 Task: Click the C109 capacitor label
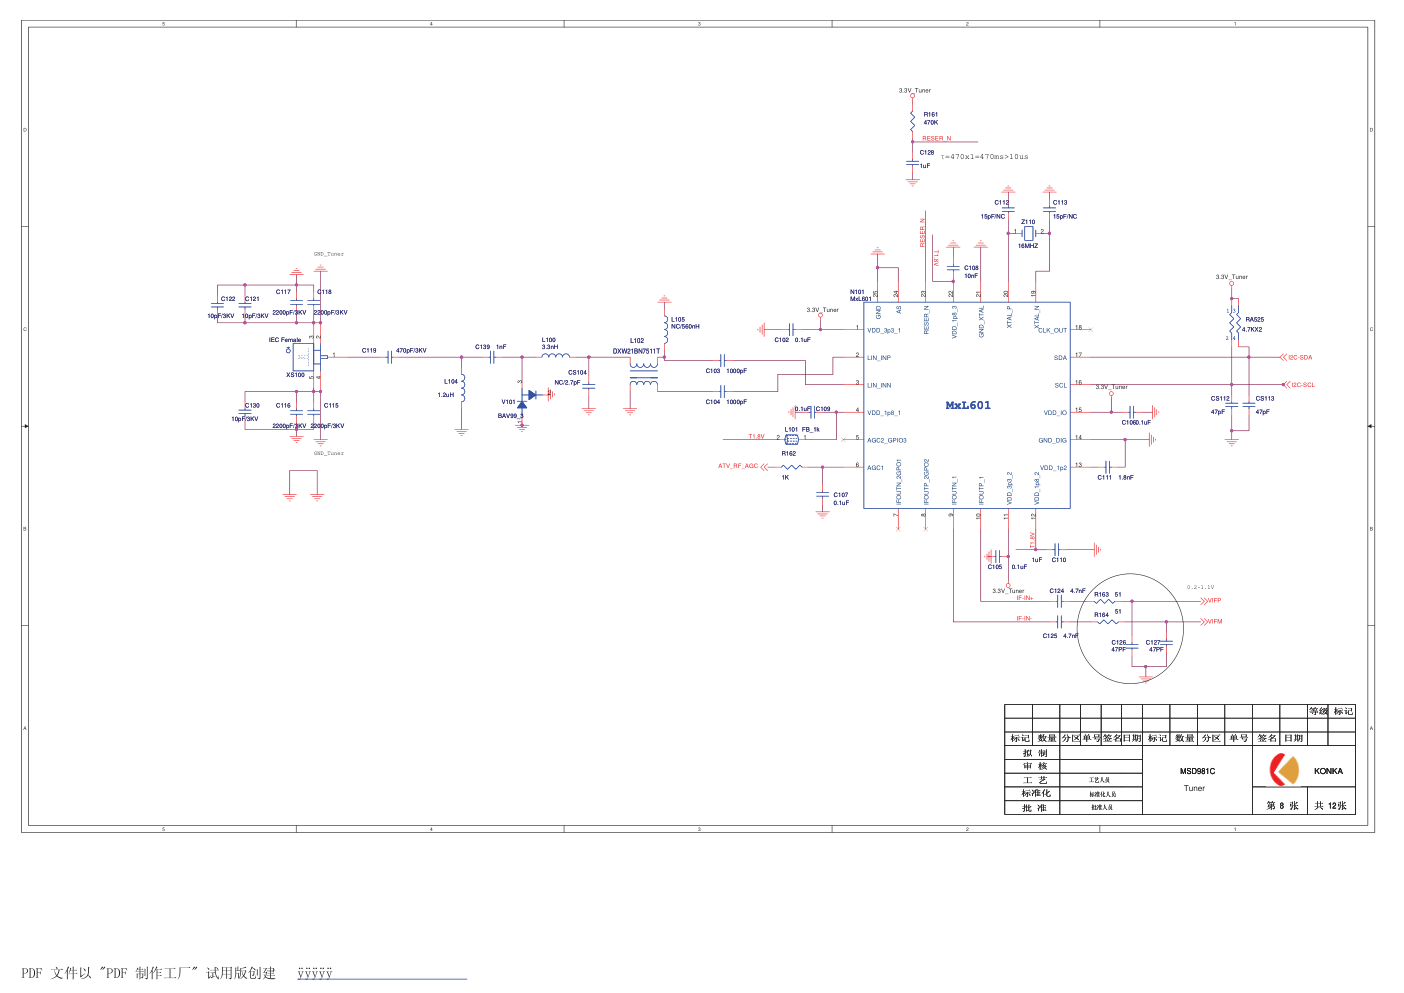click(822, 409)
